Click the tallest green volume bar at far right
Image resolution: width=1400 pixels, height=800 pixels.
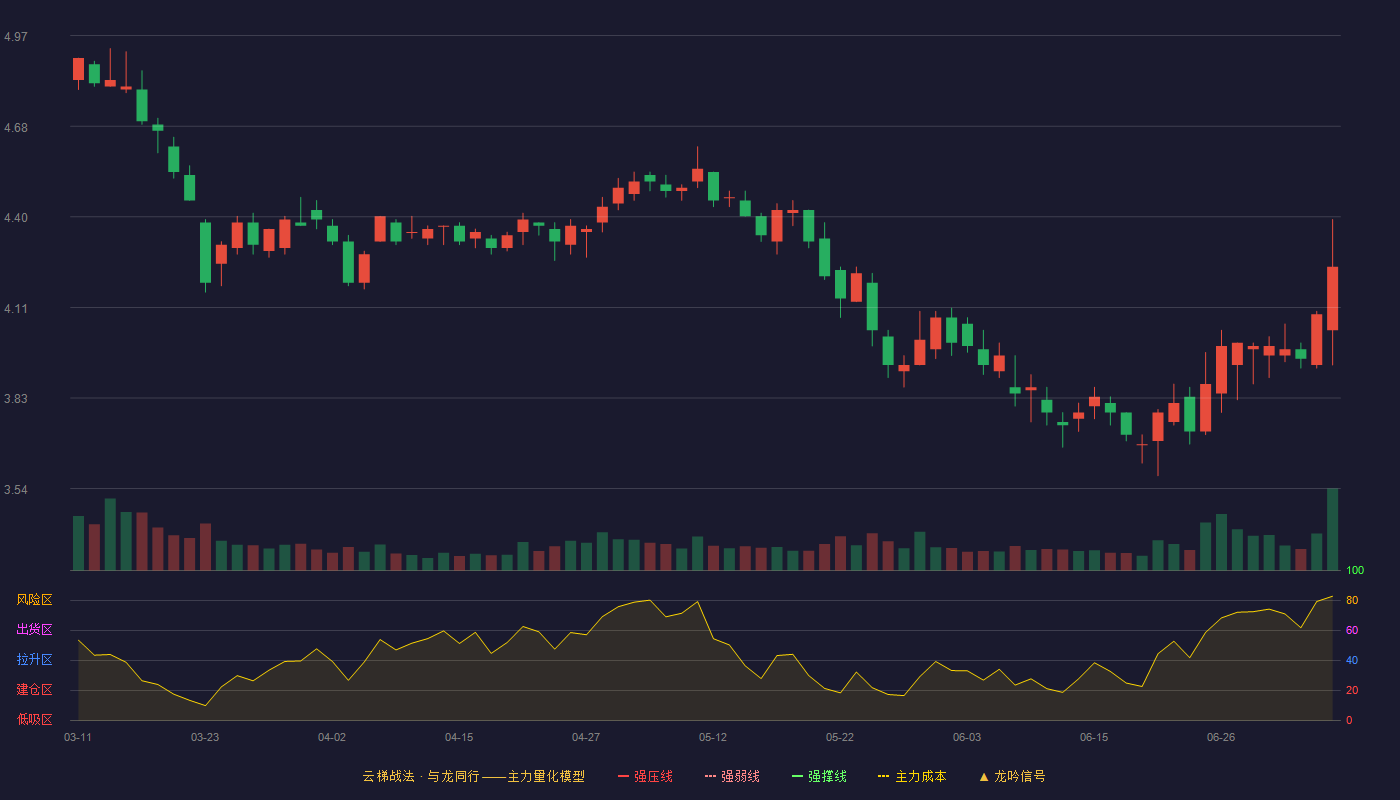(1332, 529)
